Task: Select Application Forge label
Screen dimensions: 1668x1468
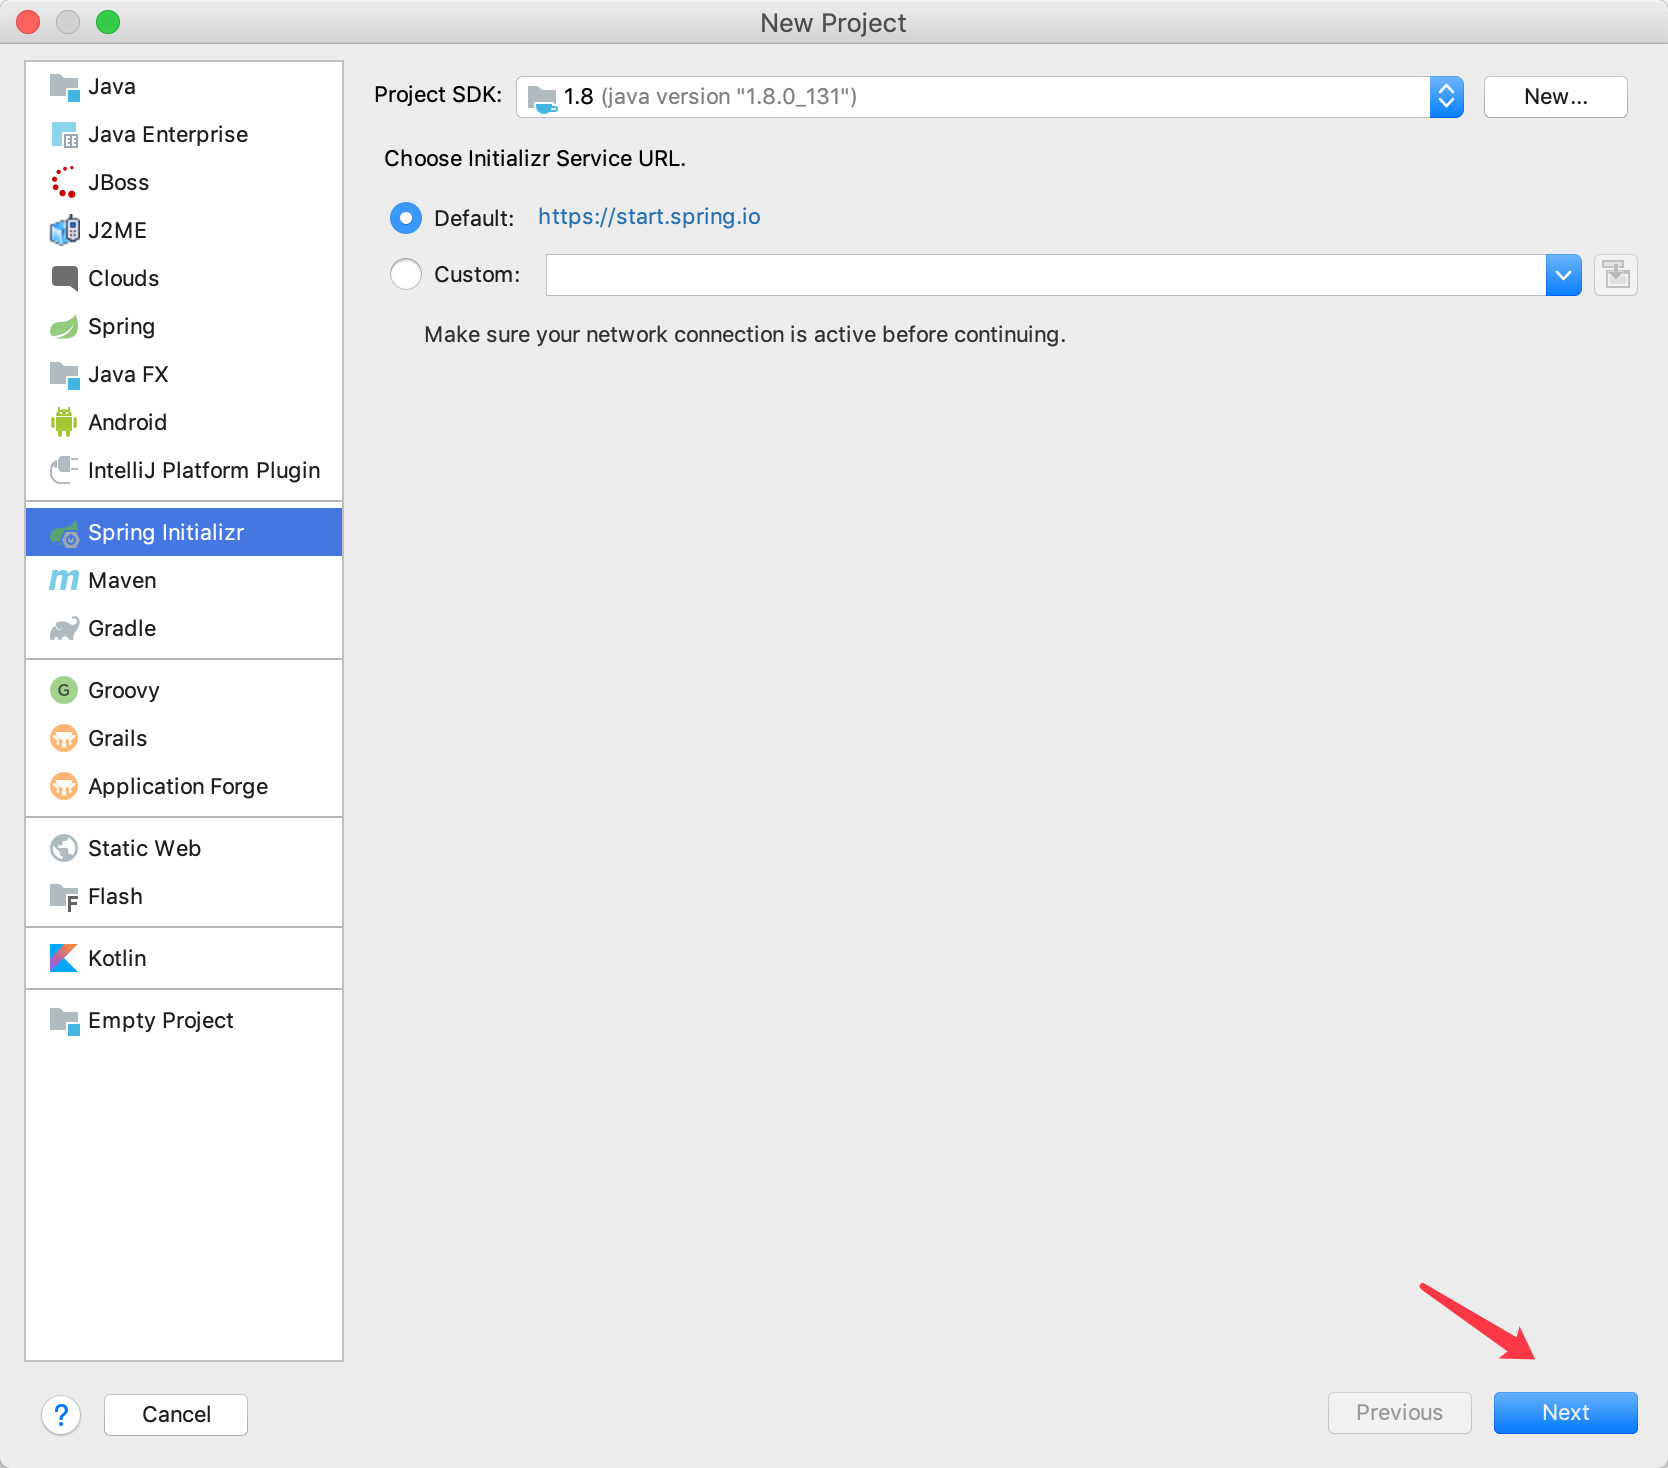Action: tap(178, 787)
